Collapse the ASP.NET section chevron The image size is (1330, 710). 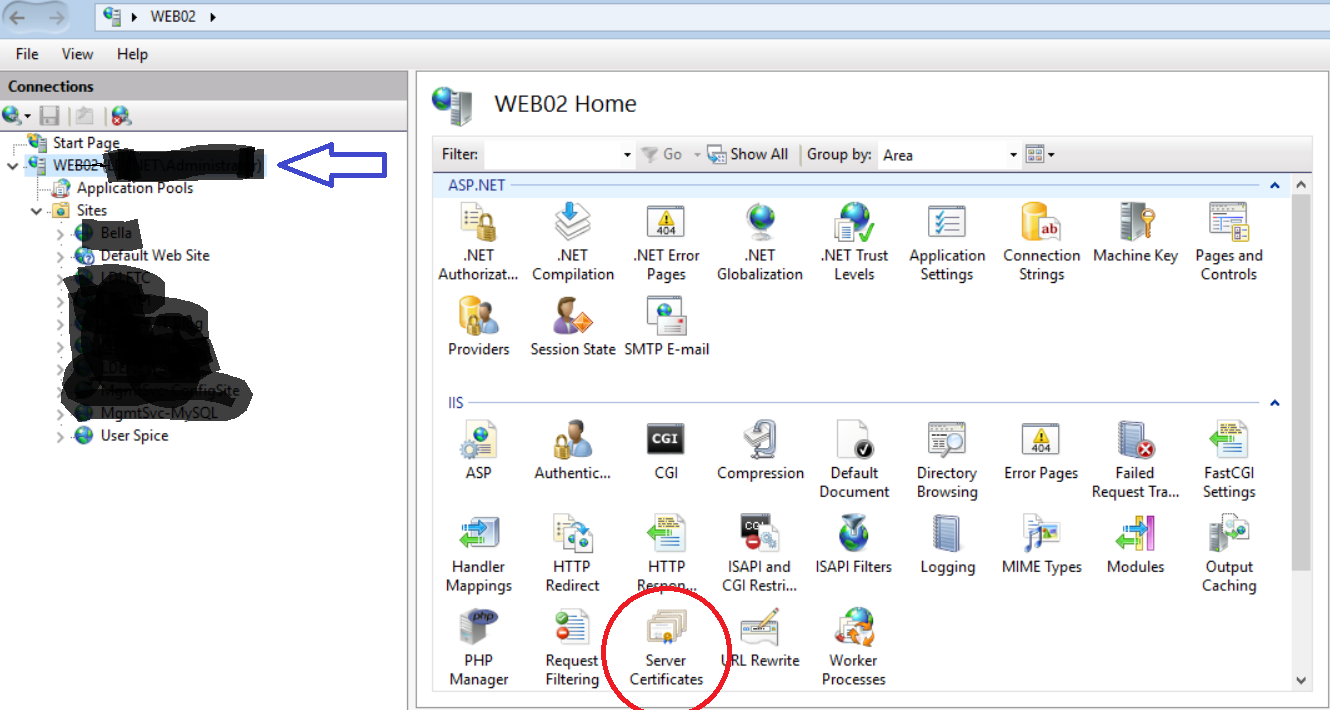1274,184
